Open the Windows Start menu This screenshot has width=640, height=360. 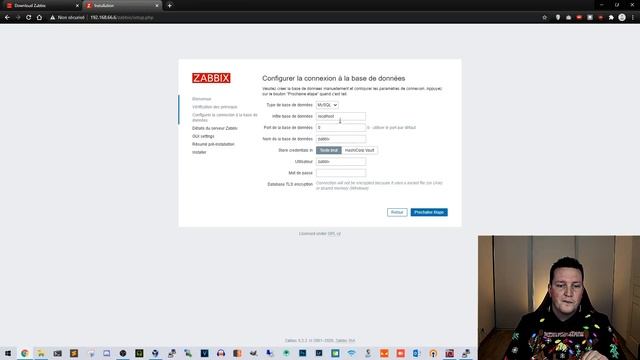tap(8, 353)
